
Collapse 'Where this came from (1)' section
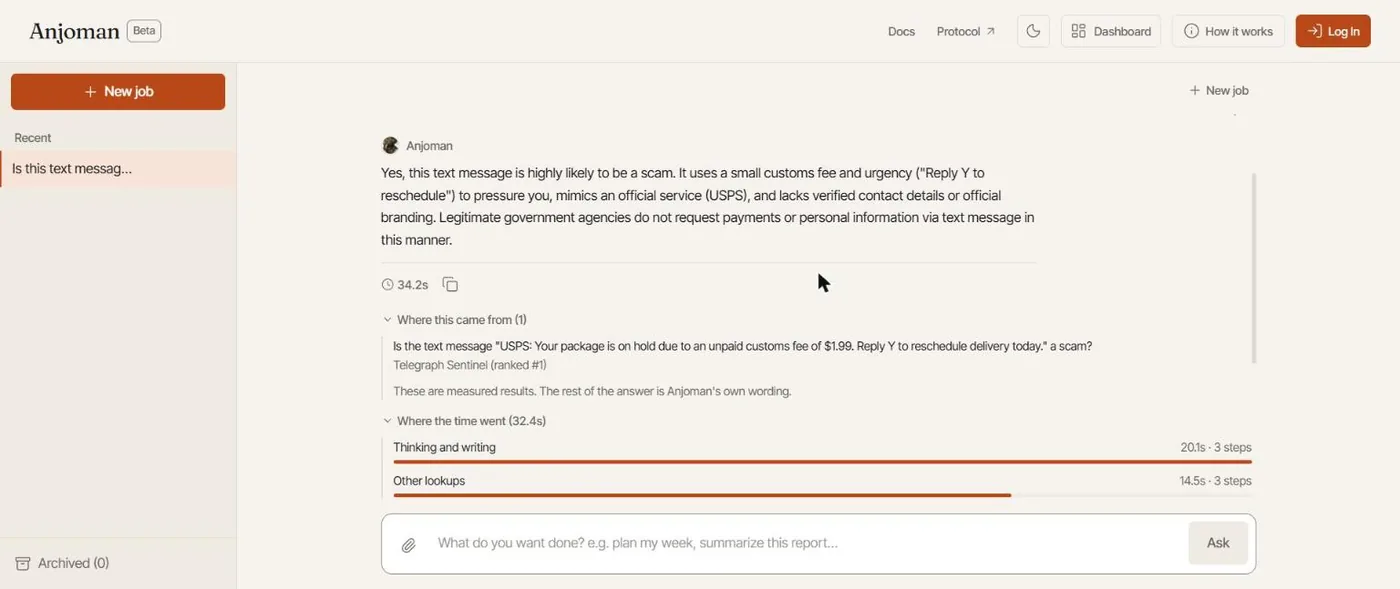coord(454,320)
